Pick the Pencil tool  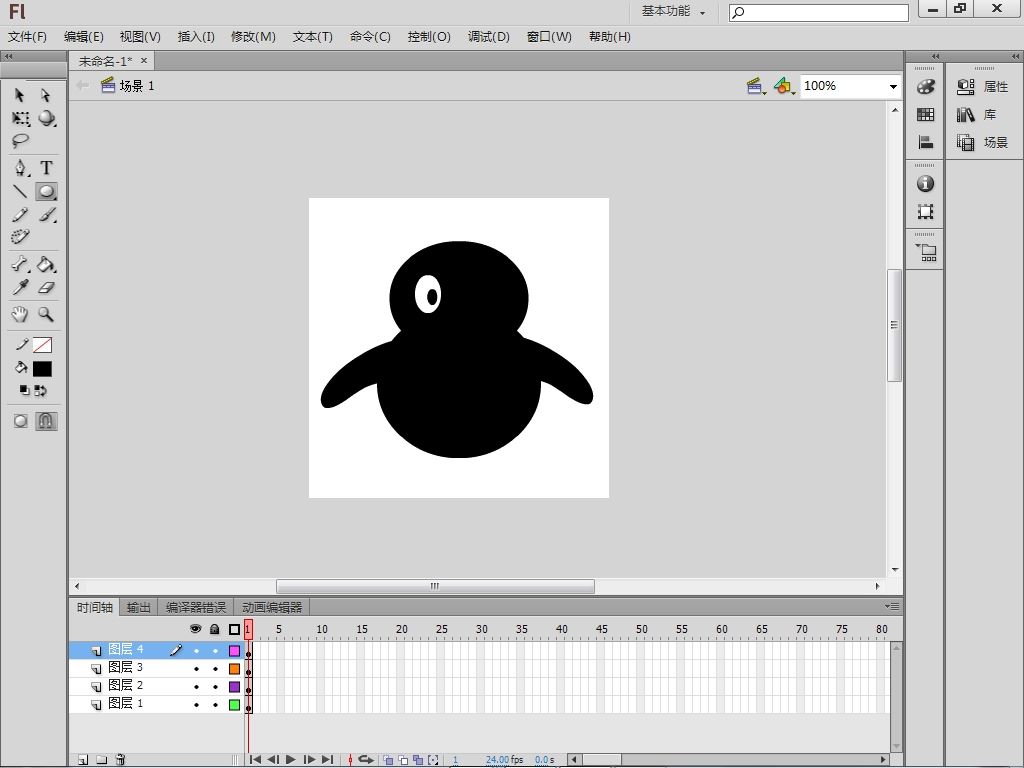[20, 215]
